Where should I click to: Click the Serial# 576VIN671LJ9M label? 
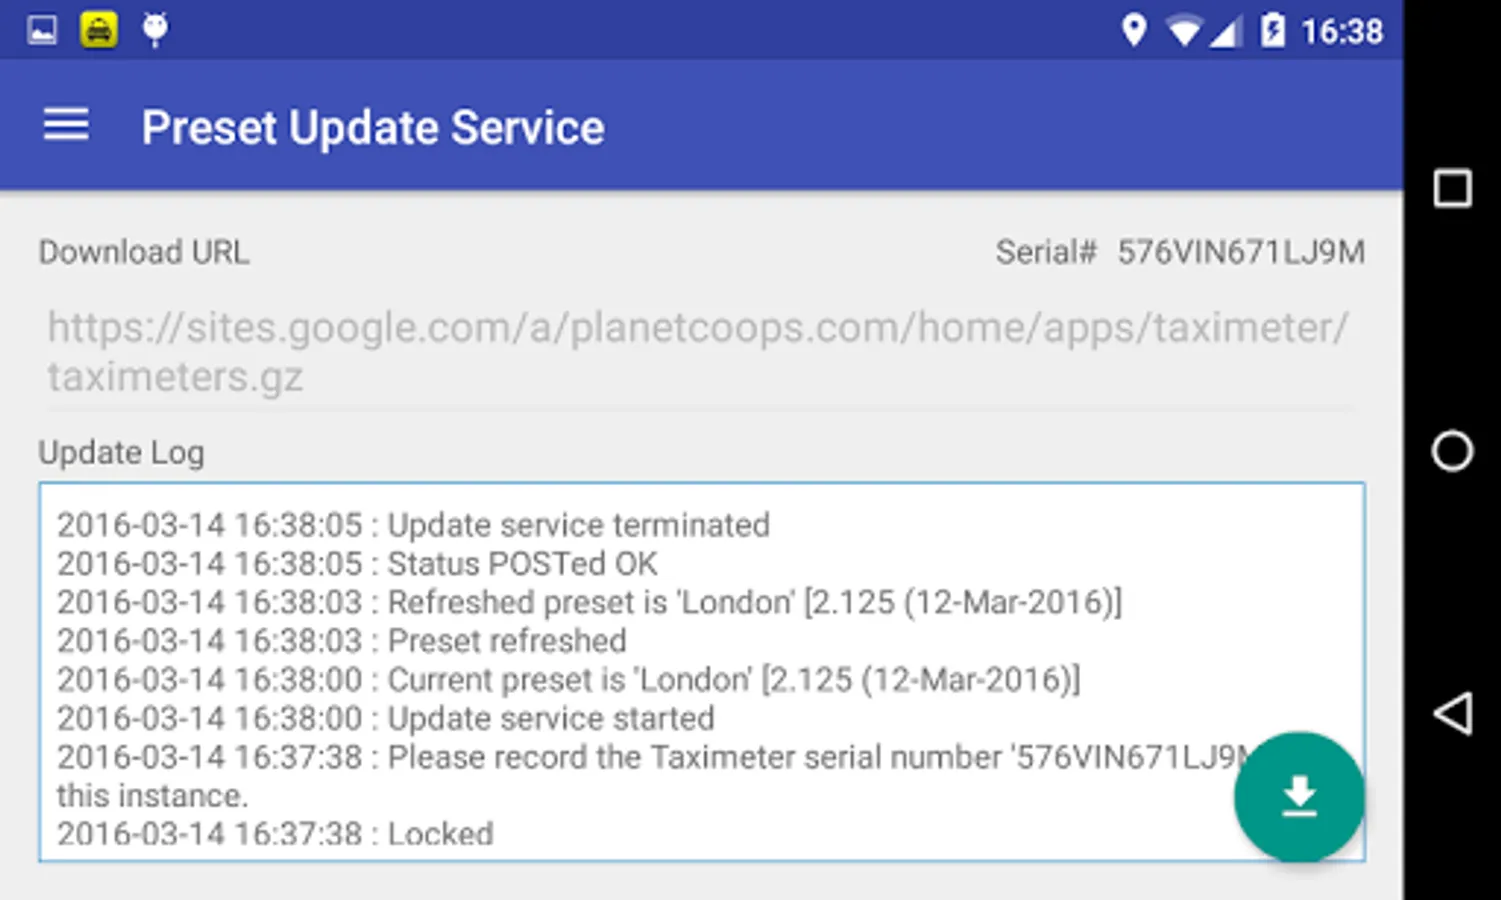pos(1180,252)
